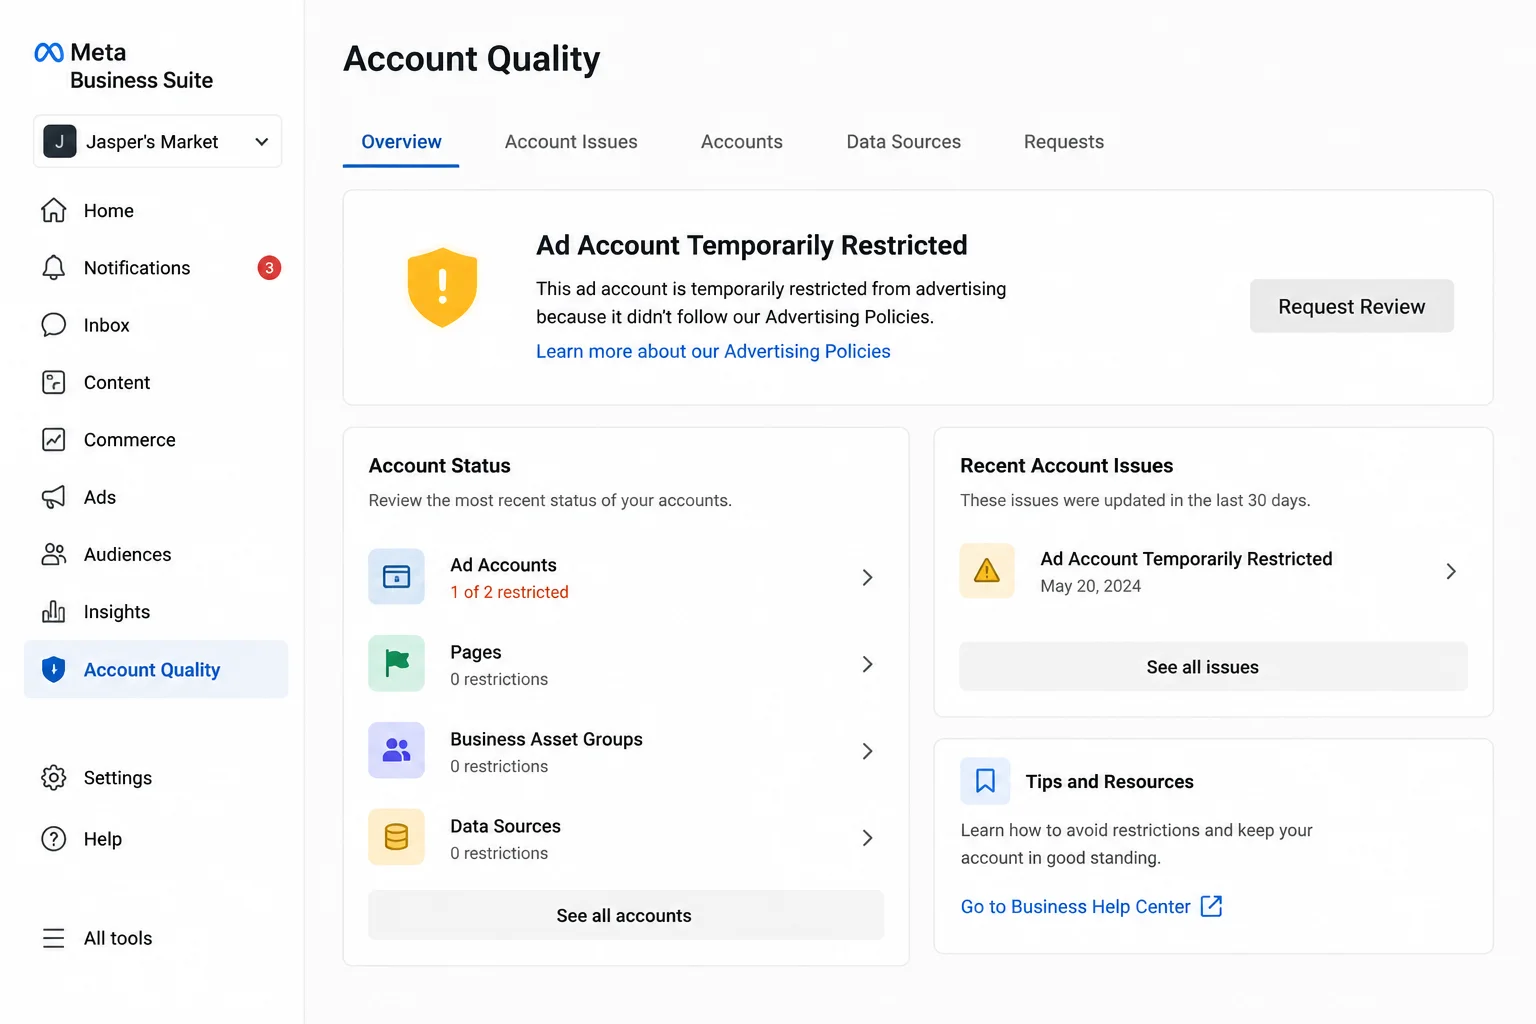The width and height of the screenshot is (1536, 1024).
Task: Go to Home in the sidebar
Action: (x=156, y=210)
